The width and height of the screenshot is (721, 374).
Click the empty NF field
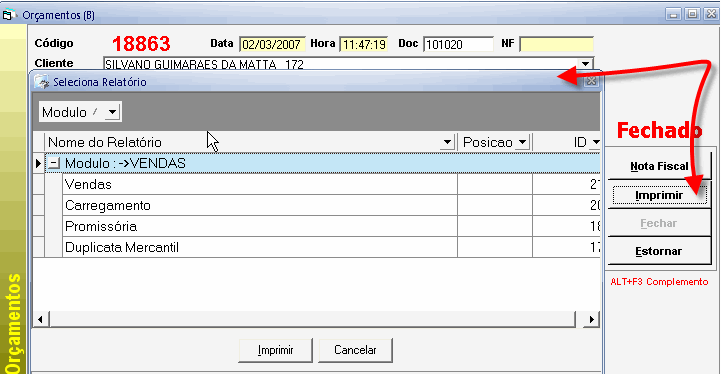[x=556, y=44]
